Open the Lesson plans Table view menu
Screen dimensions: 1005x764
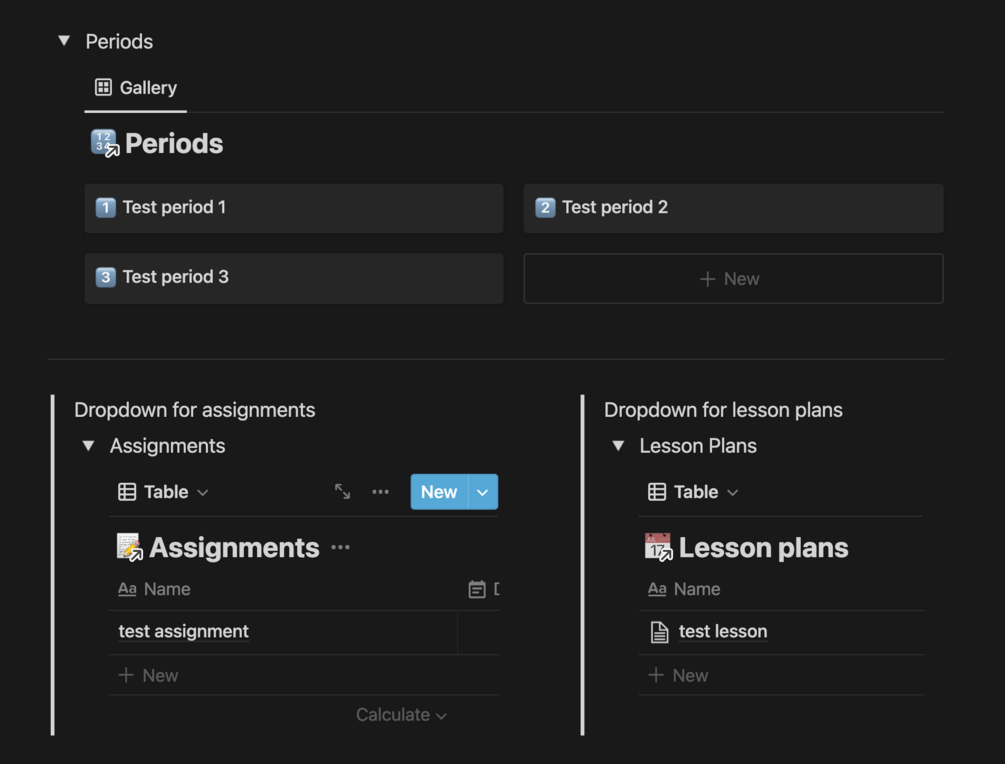coord(693,492)
